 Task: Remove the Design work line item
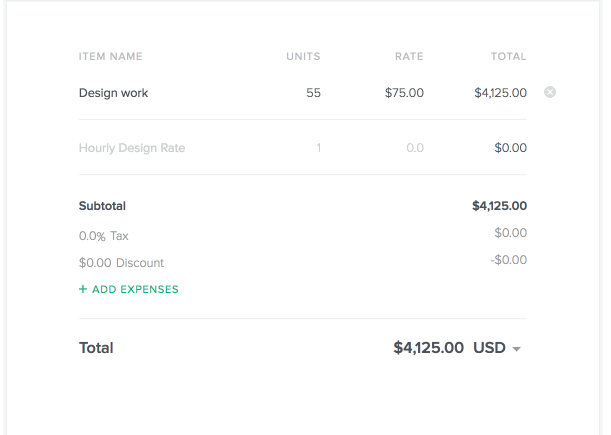pyautogui.click(x=550, y=92)
